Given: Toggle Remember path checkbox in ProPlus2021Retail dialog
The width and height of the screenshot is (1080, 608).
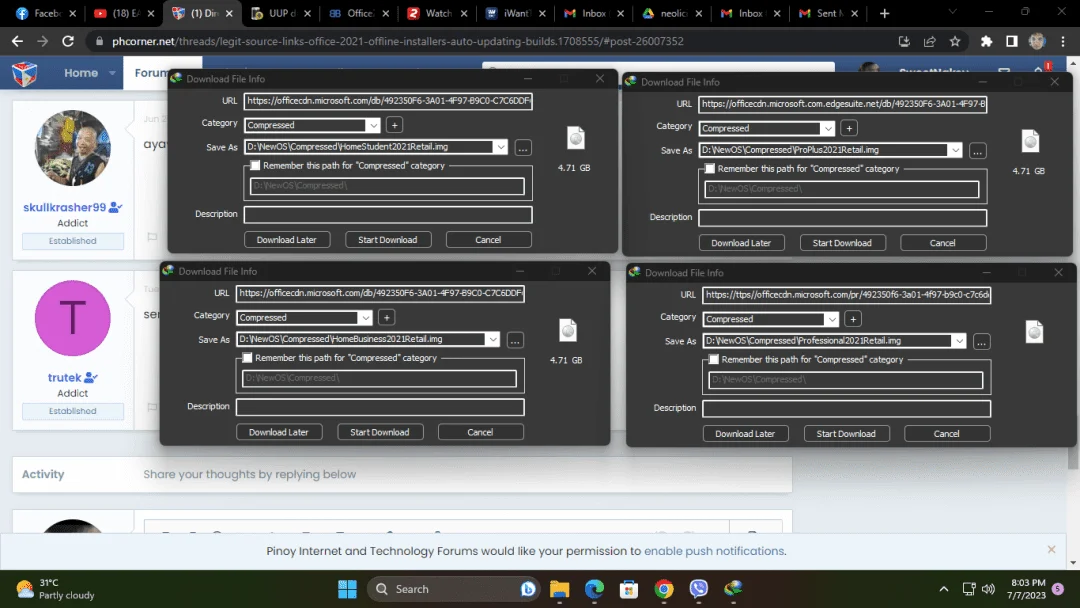Looking at the screenshot, I should tap(710, 169).
